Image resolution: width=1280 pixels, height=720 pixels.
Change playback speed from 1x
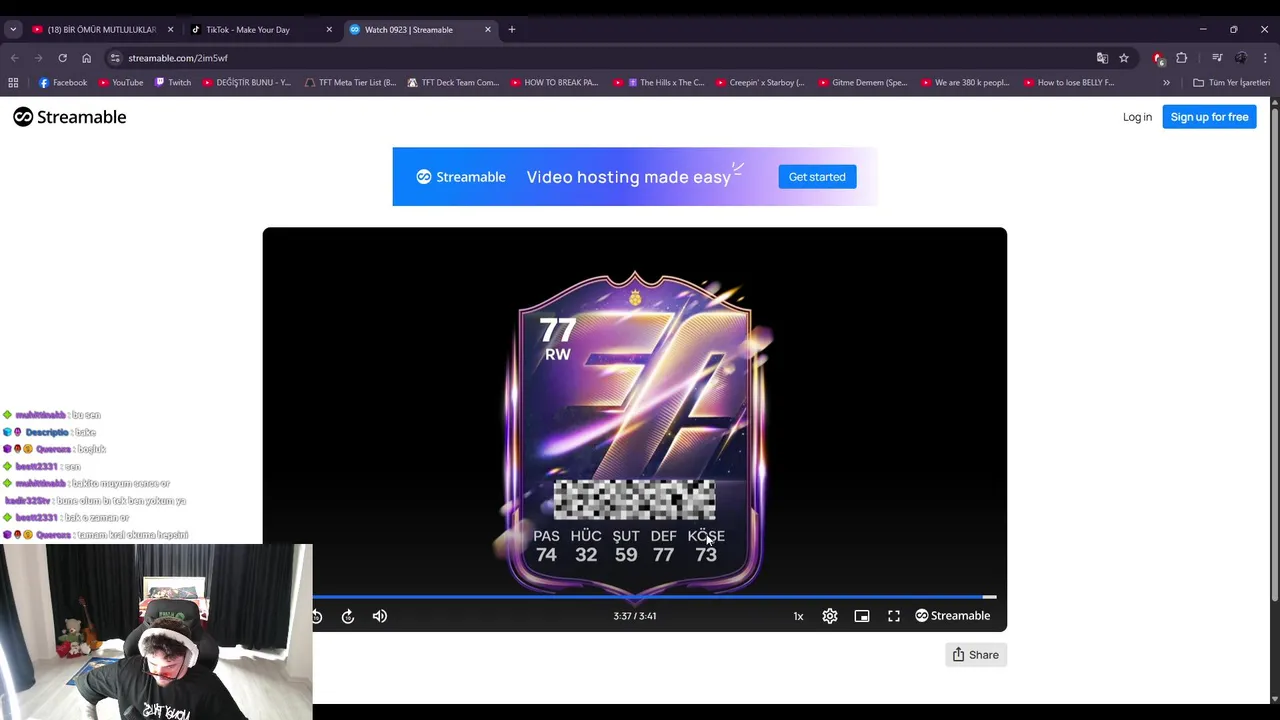(x=798, y=616)
